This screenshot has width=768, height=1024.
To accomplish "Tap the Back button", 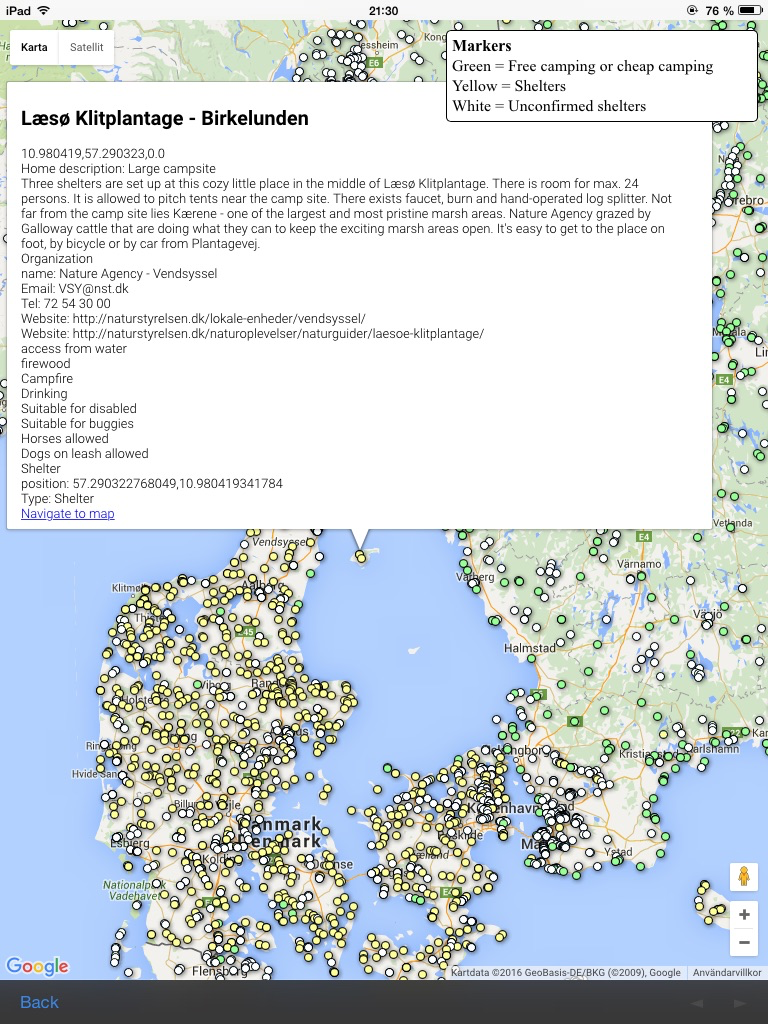I will [39, 1002].
